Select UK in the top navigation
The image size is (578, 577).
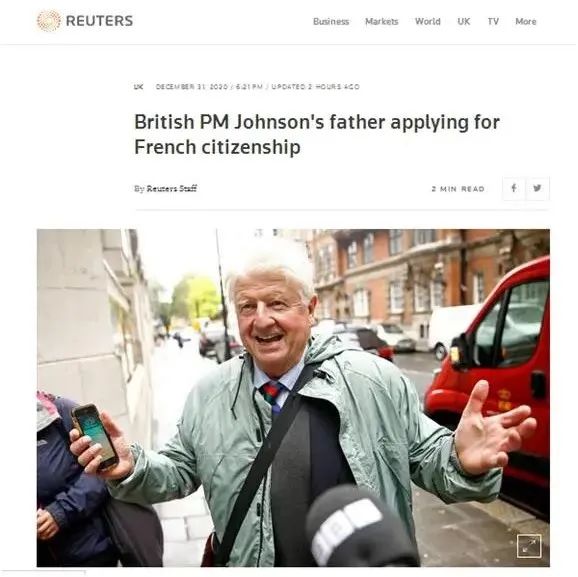point(463,21)
